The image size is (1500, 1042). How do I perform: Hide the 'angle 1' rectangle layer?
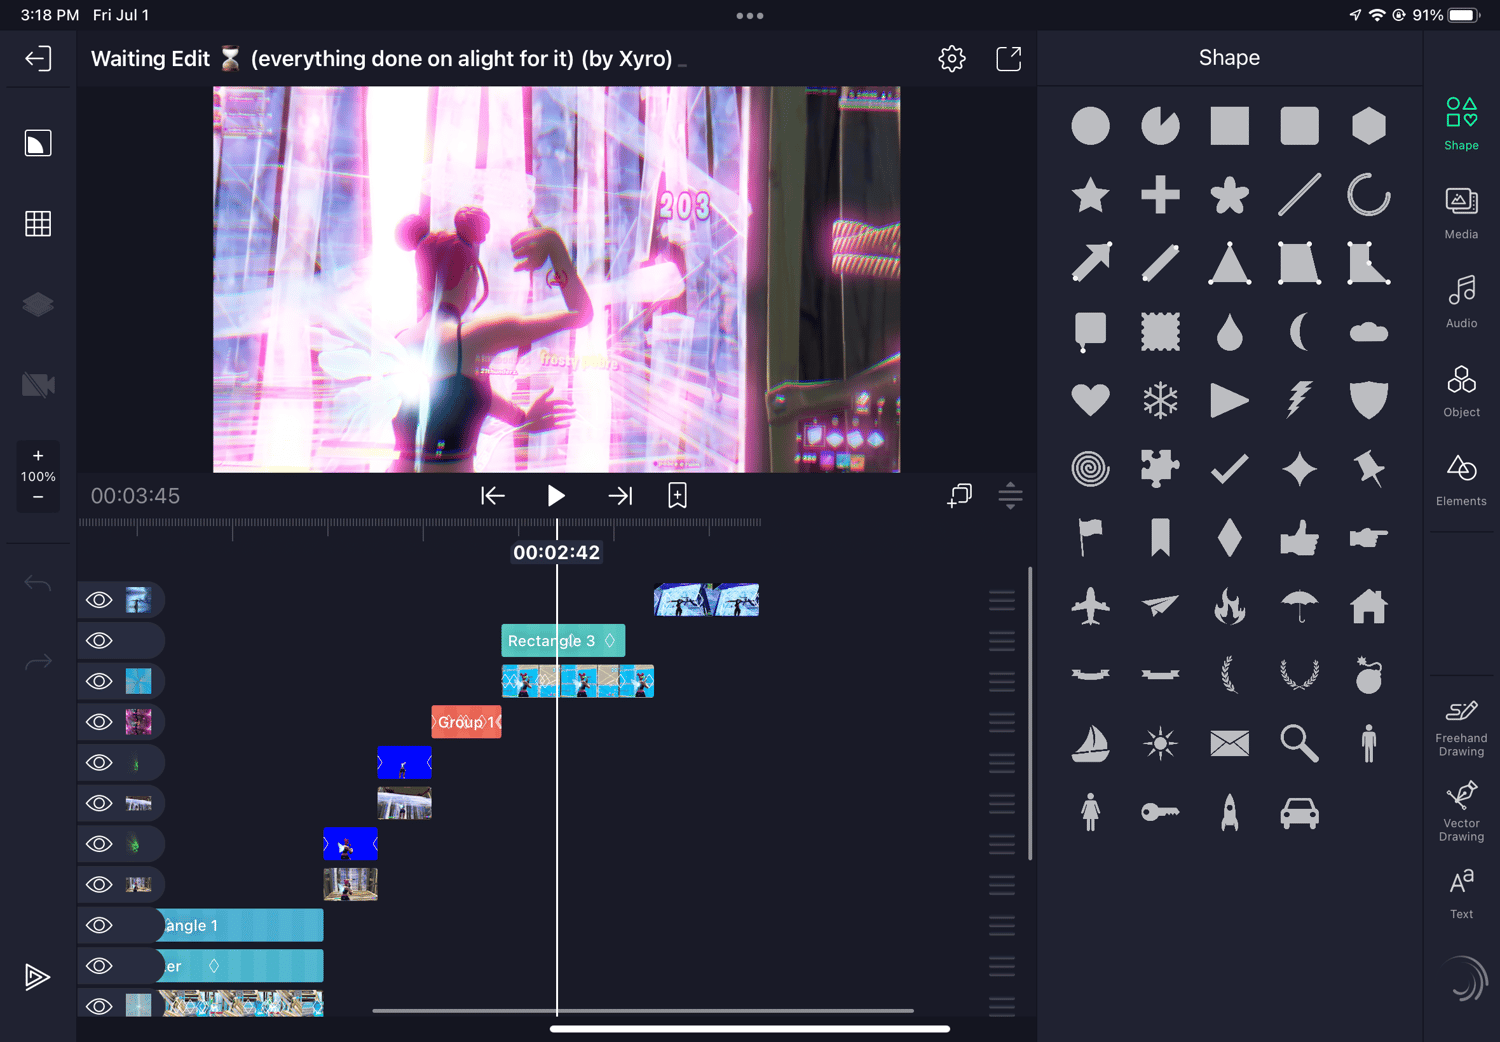click(x=99, y=925)
